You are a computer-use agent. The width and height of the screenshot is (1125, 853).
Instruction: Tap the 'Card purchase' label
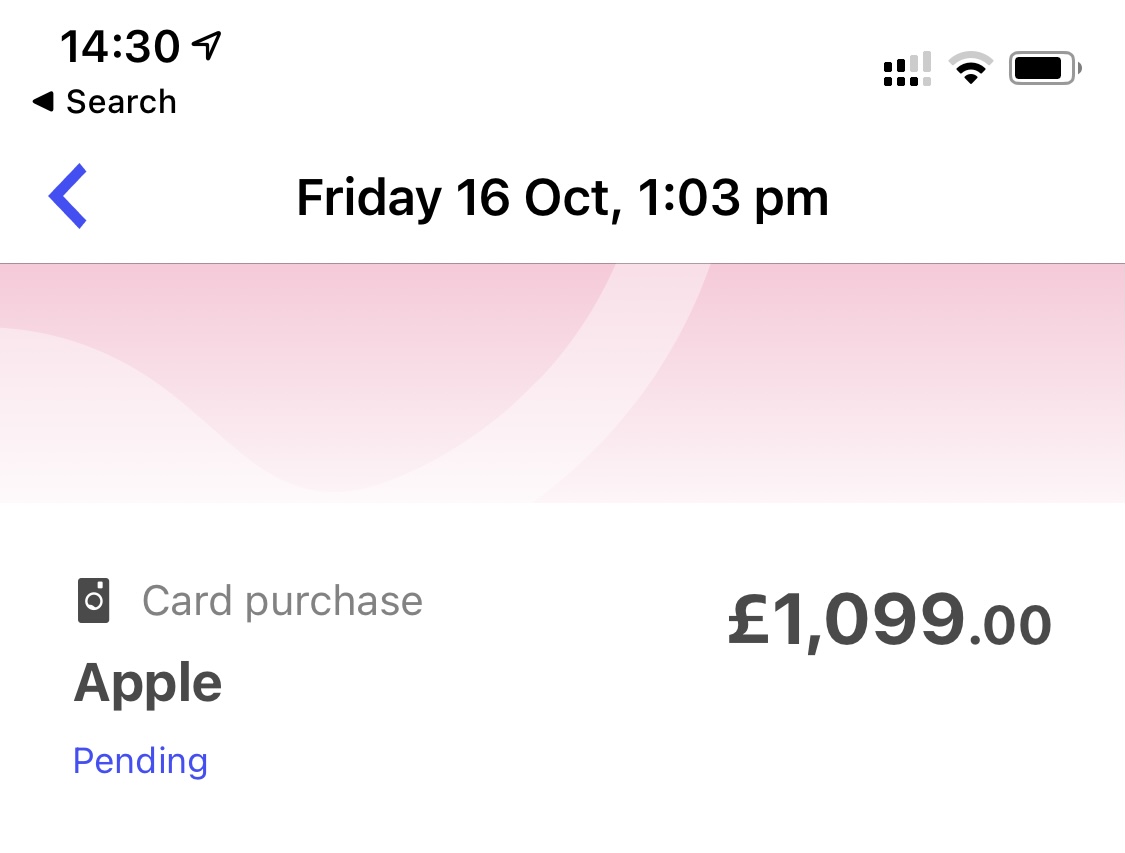click(283, 601)
